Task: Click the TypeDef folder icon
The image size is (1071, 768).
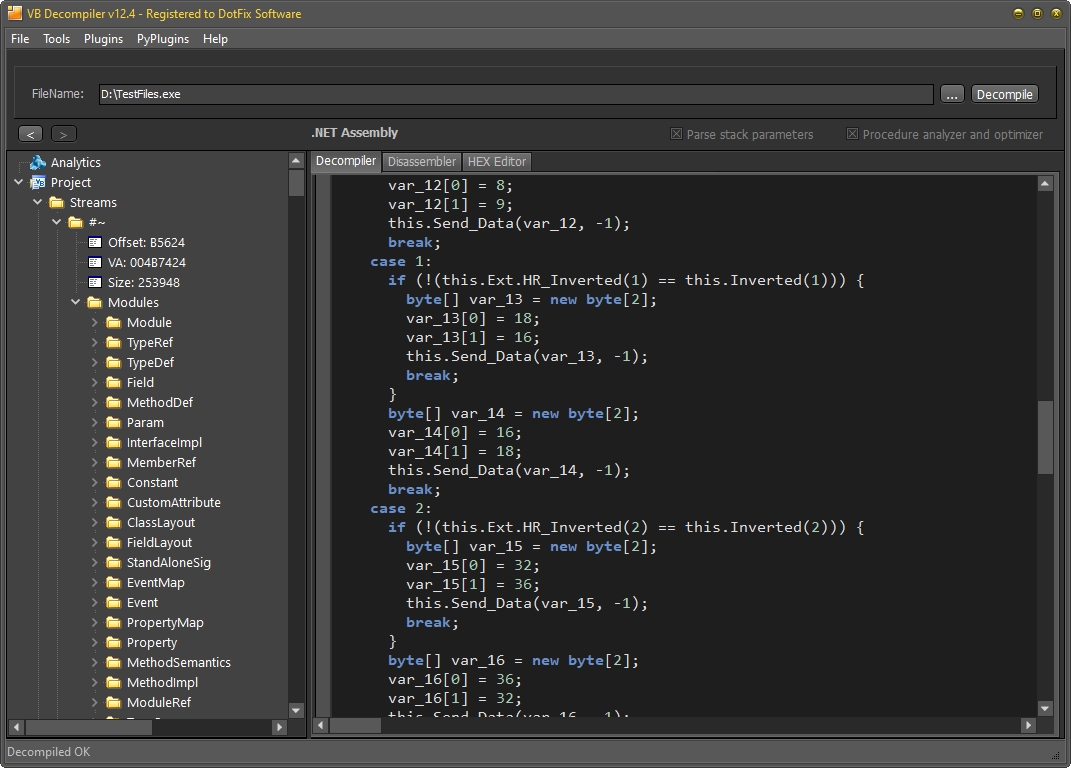Action: 113,362
